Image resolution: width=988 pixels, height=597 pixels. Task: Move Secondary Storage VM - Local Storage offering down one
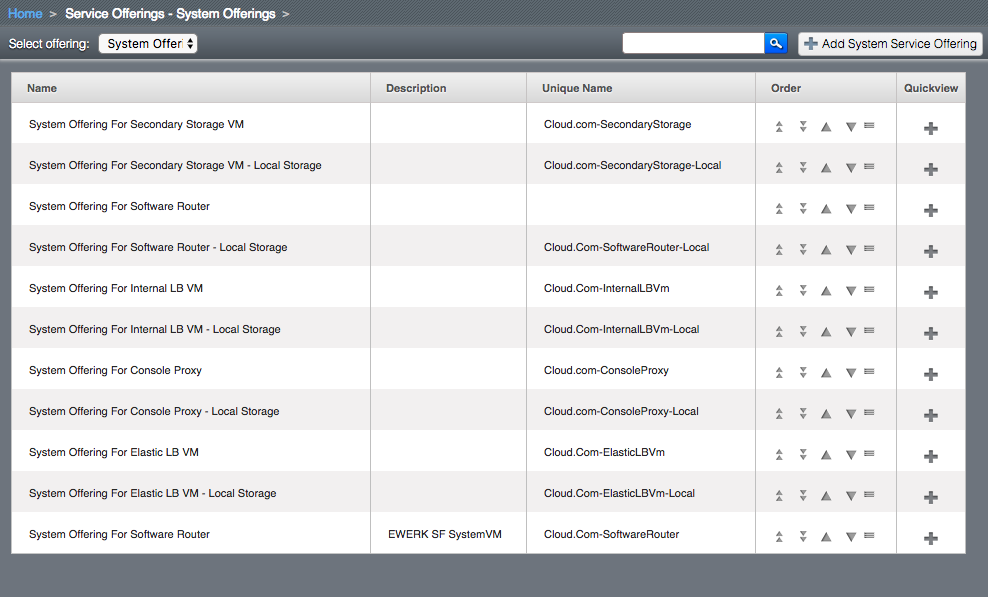(x=851, y=168)
